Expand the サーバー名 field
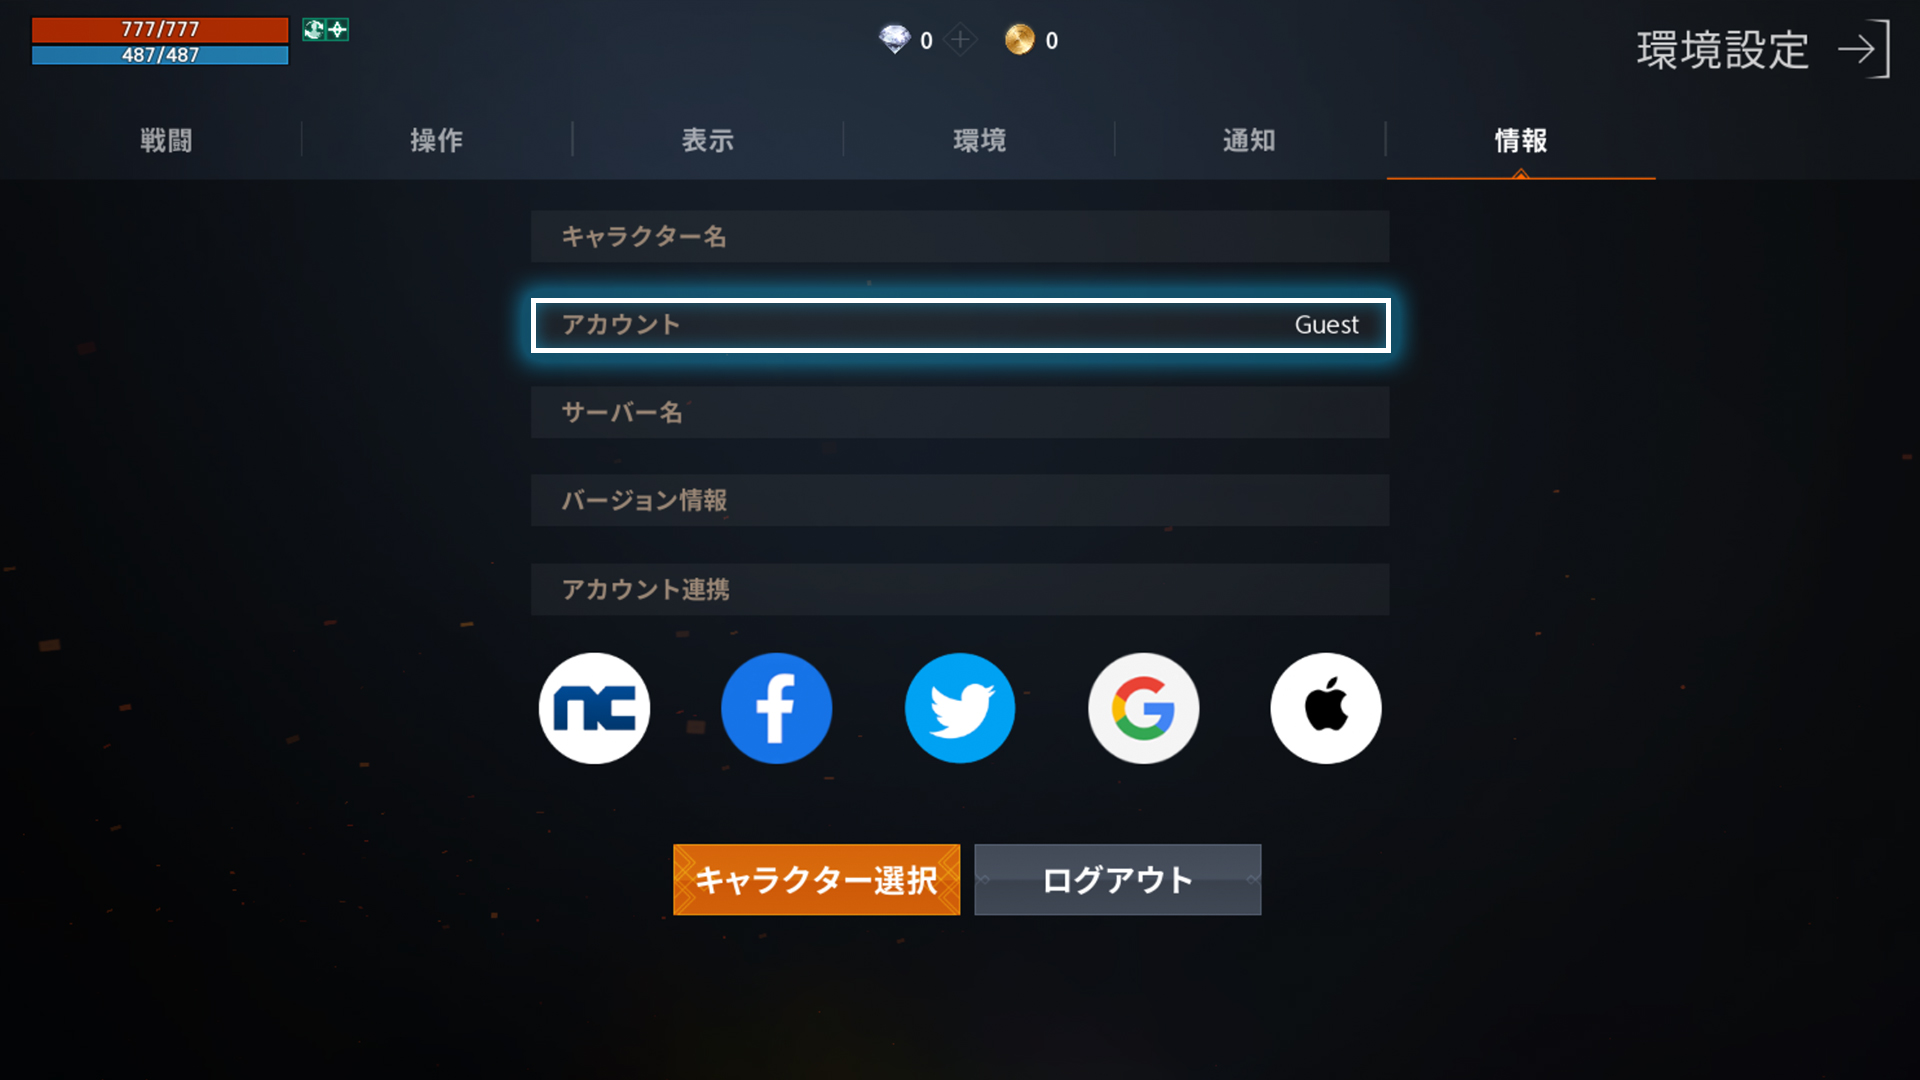1920x1080 pixels. tap(960, 411)
